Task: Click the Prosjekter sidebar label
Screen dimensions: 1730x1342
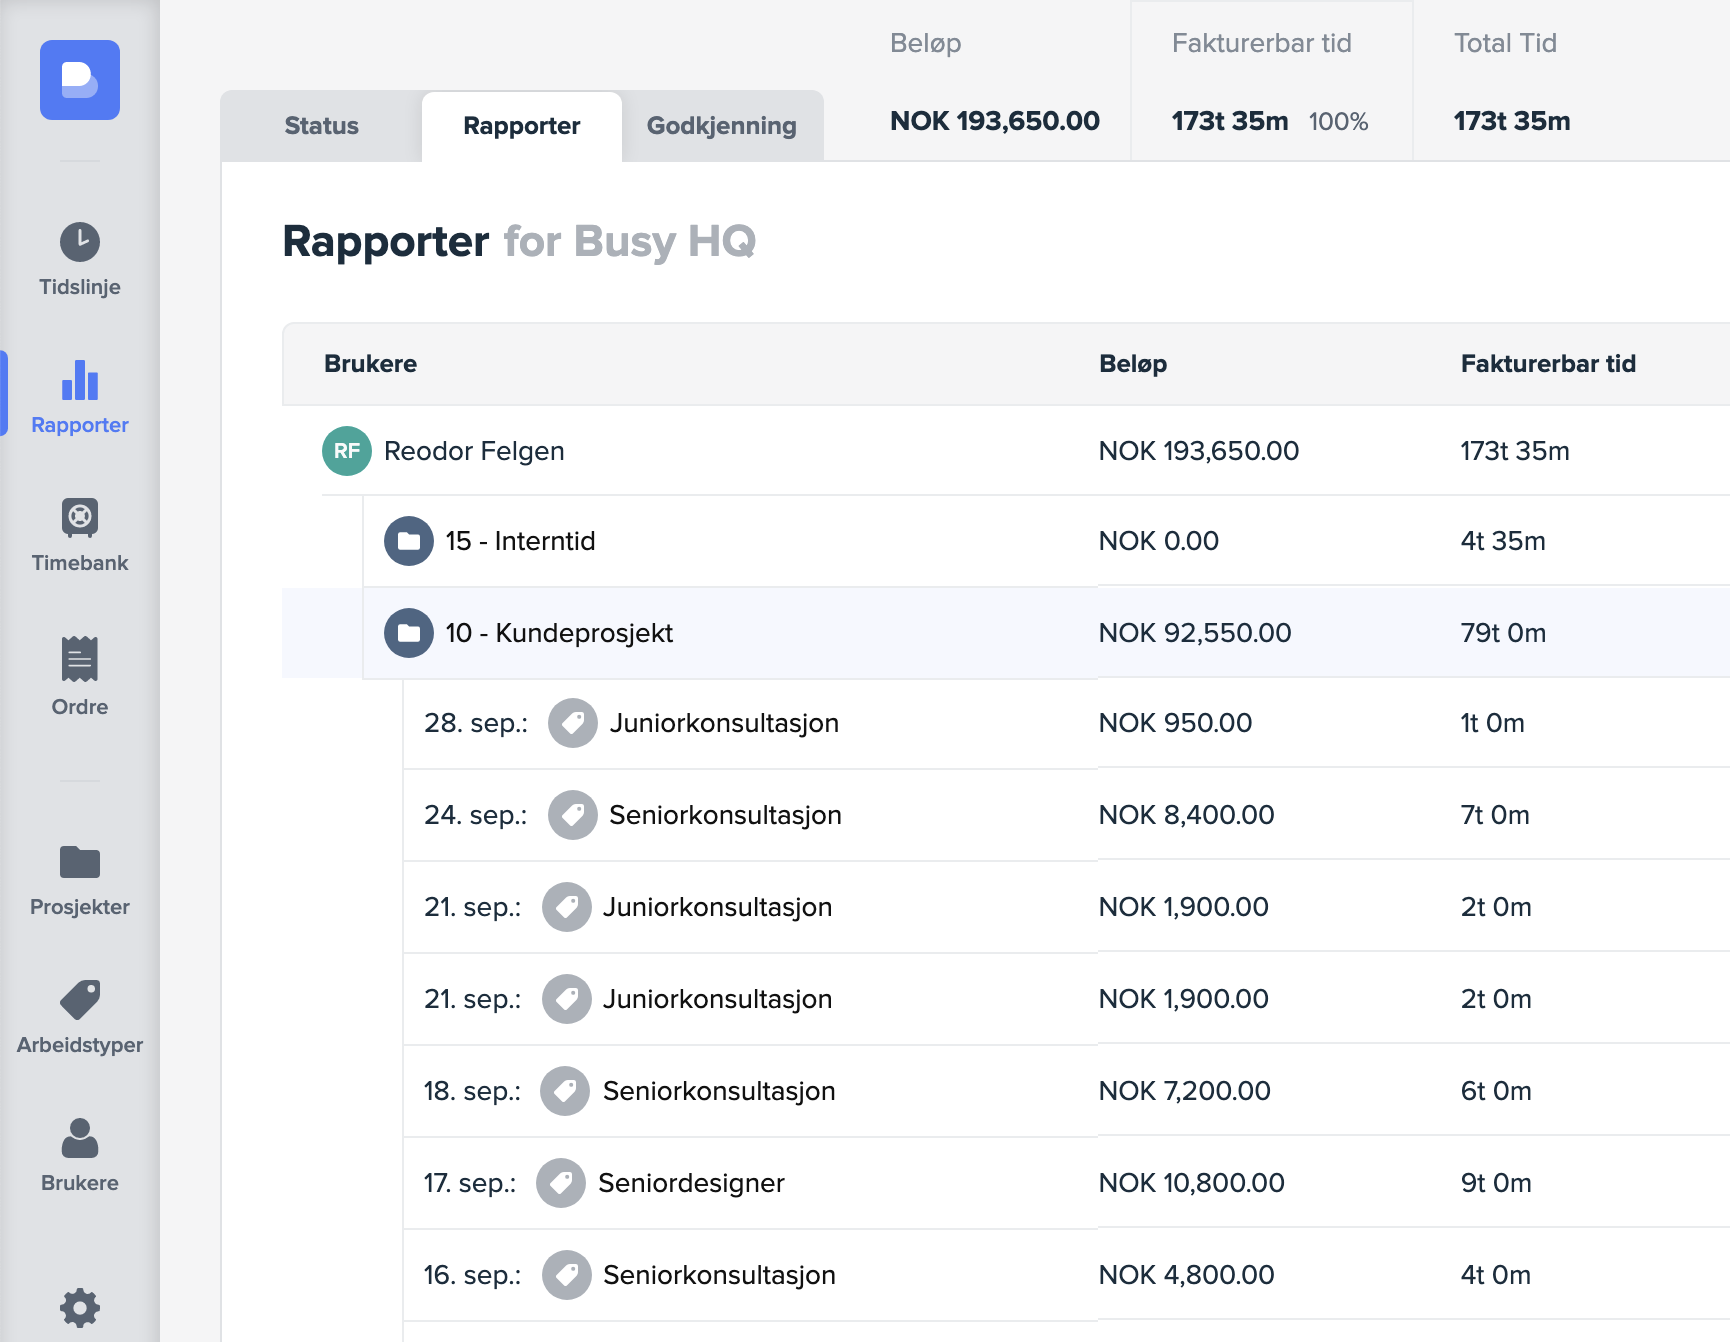Action: click(80, 907)
